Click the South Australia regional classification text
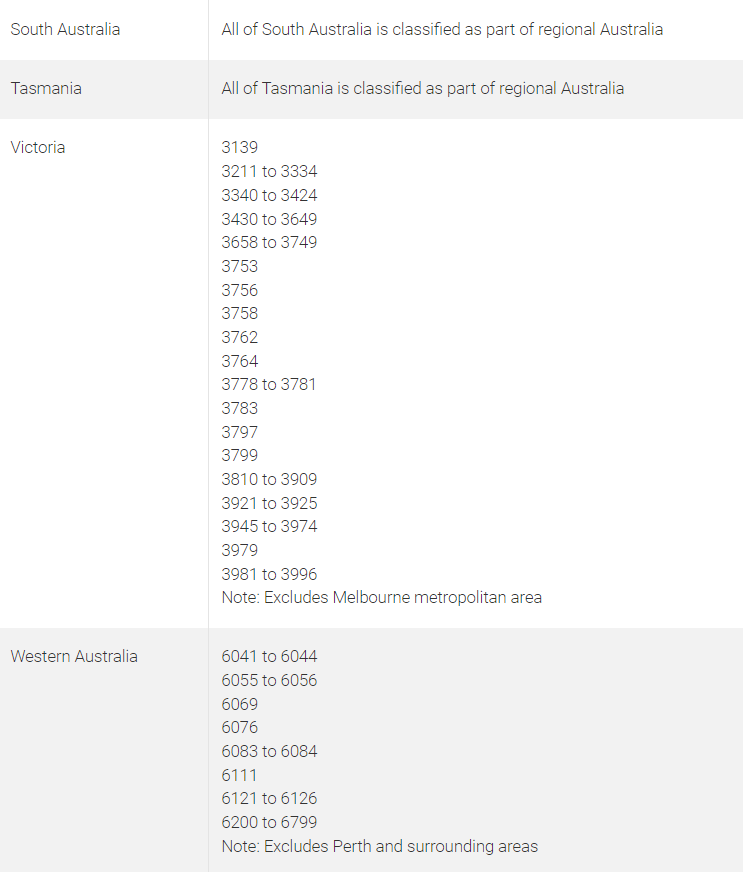 [442, 29]
